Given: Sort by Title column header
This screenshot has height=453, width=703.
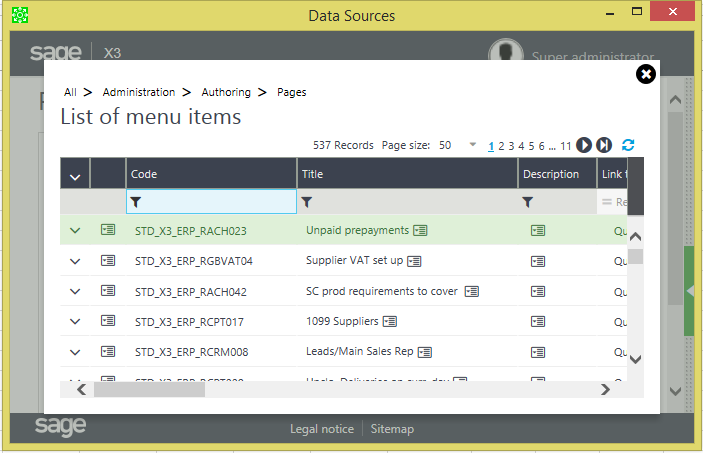Looking at the screenshot, I should 408,174.
